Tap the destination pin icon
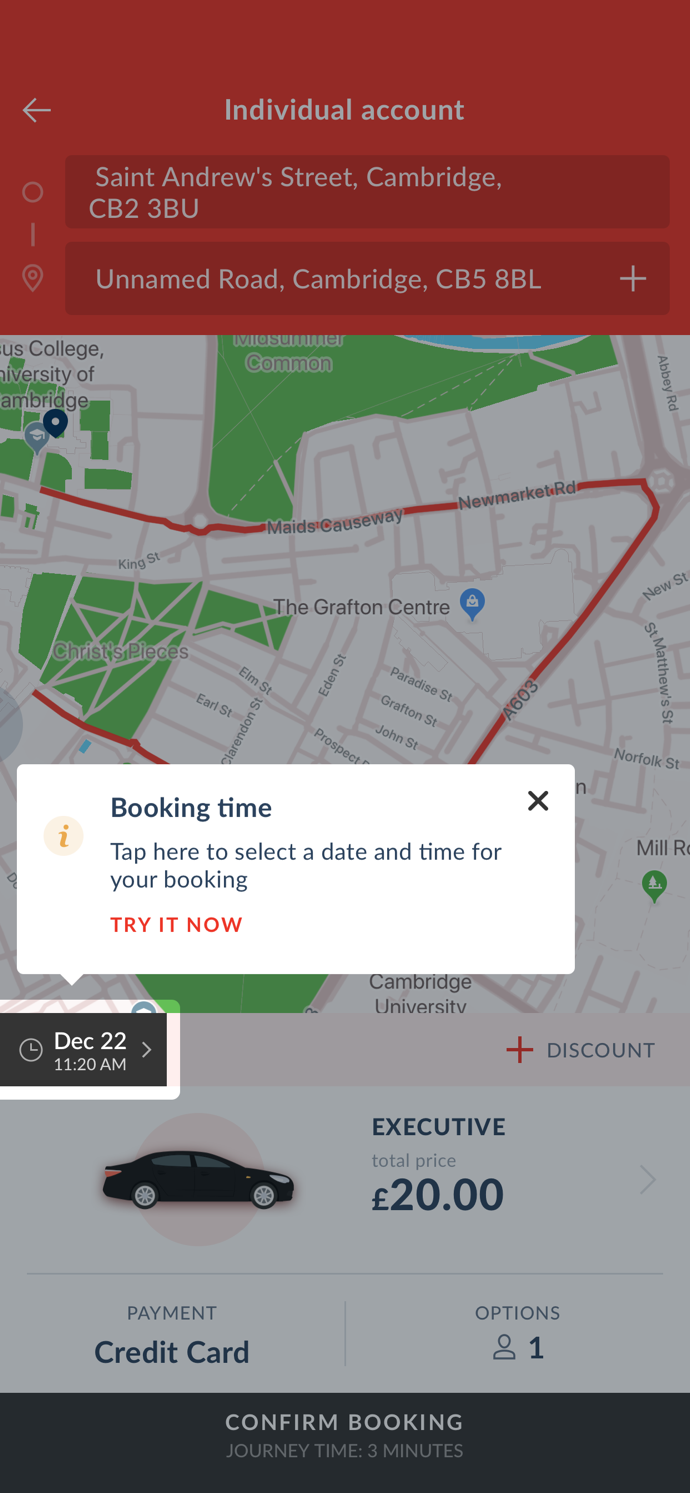 coord(33,278)
